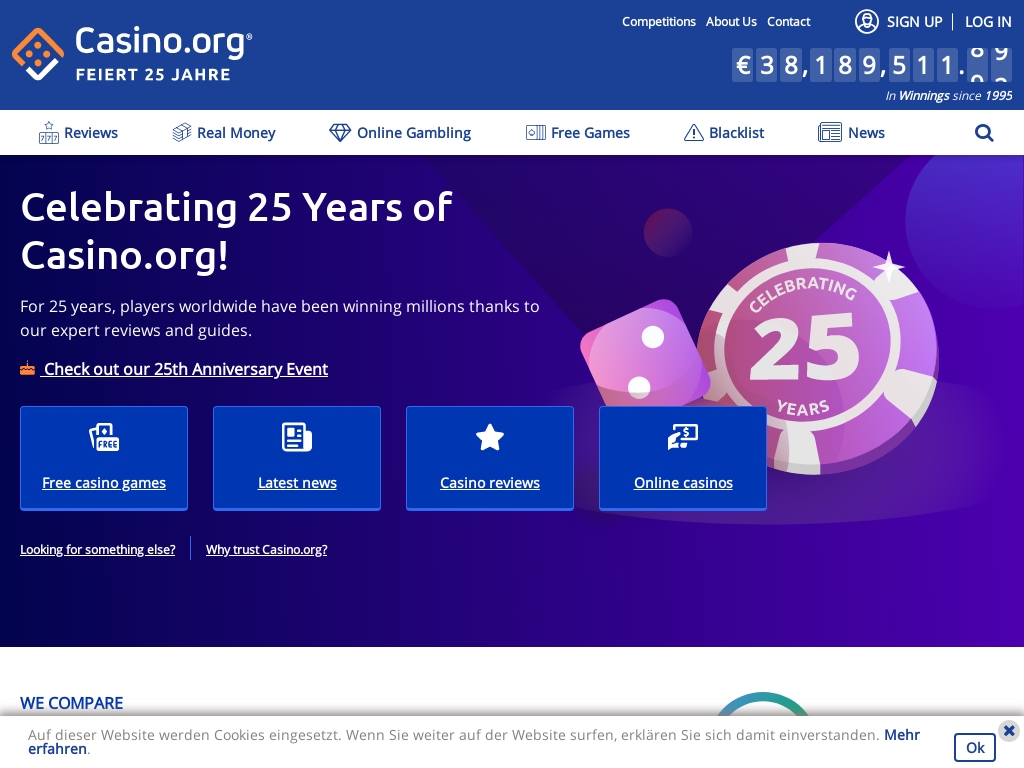Viewport: 1024px width, 768px height.
Task: Click Looking for something else?
Action: [x=98, y=549]
